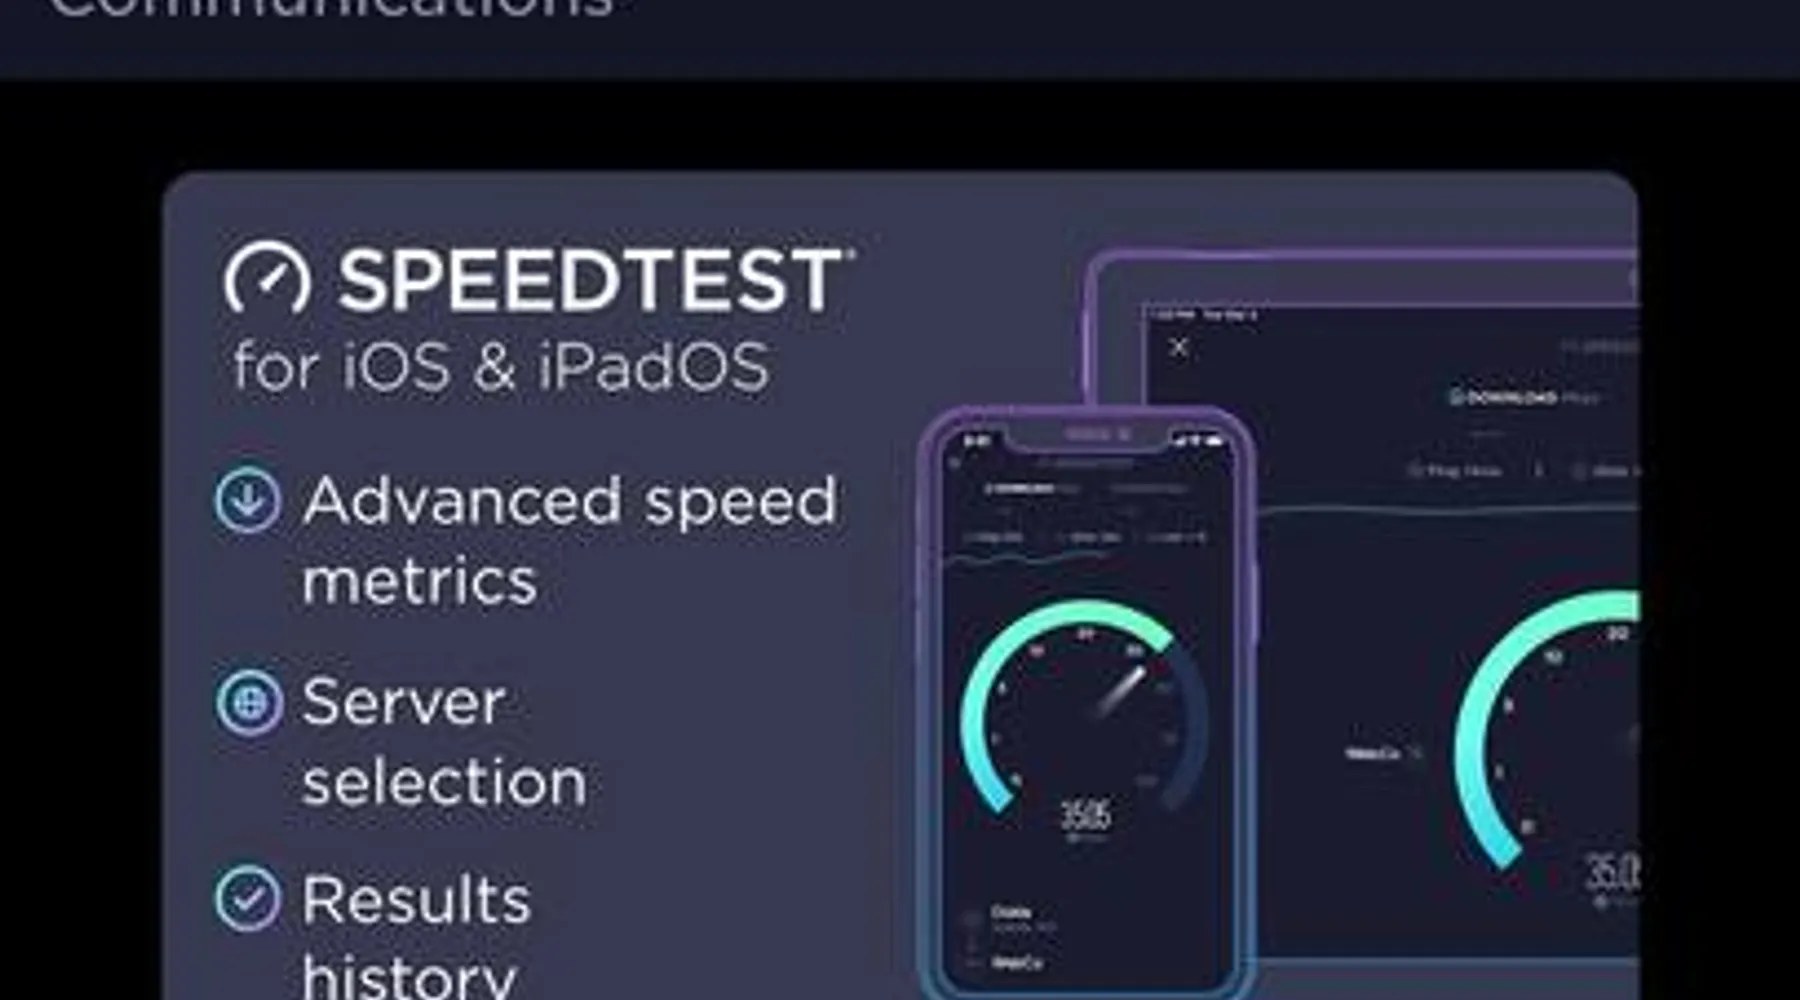Click the iPad speedometer gauge arc
The image size is (1800, 1000).
click(1546, 731)
